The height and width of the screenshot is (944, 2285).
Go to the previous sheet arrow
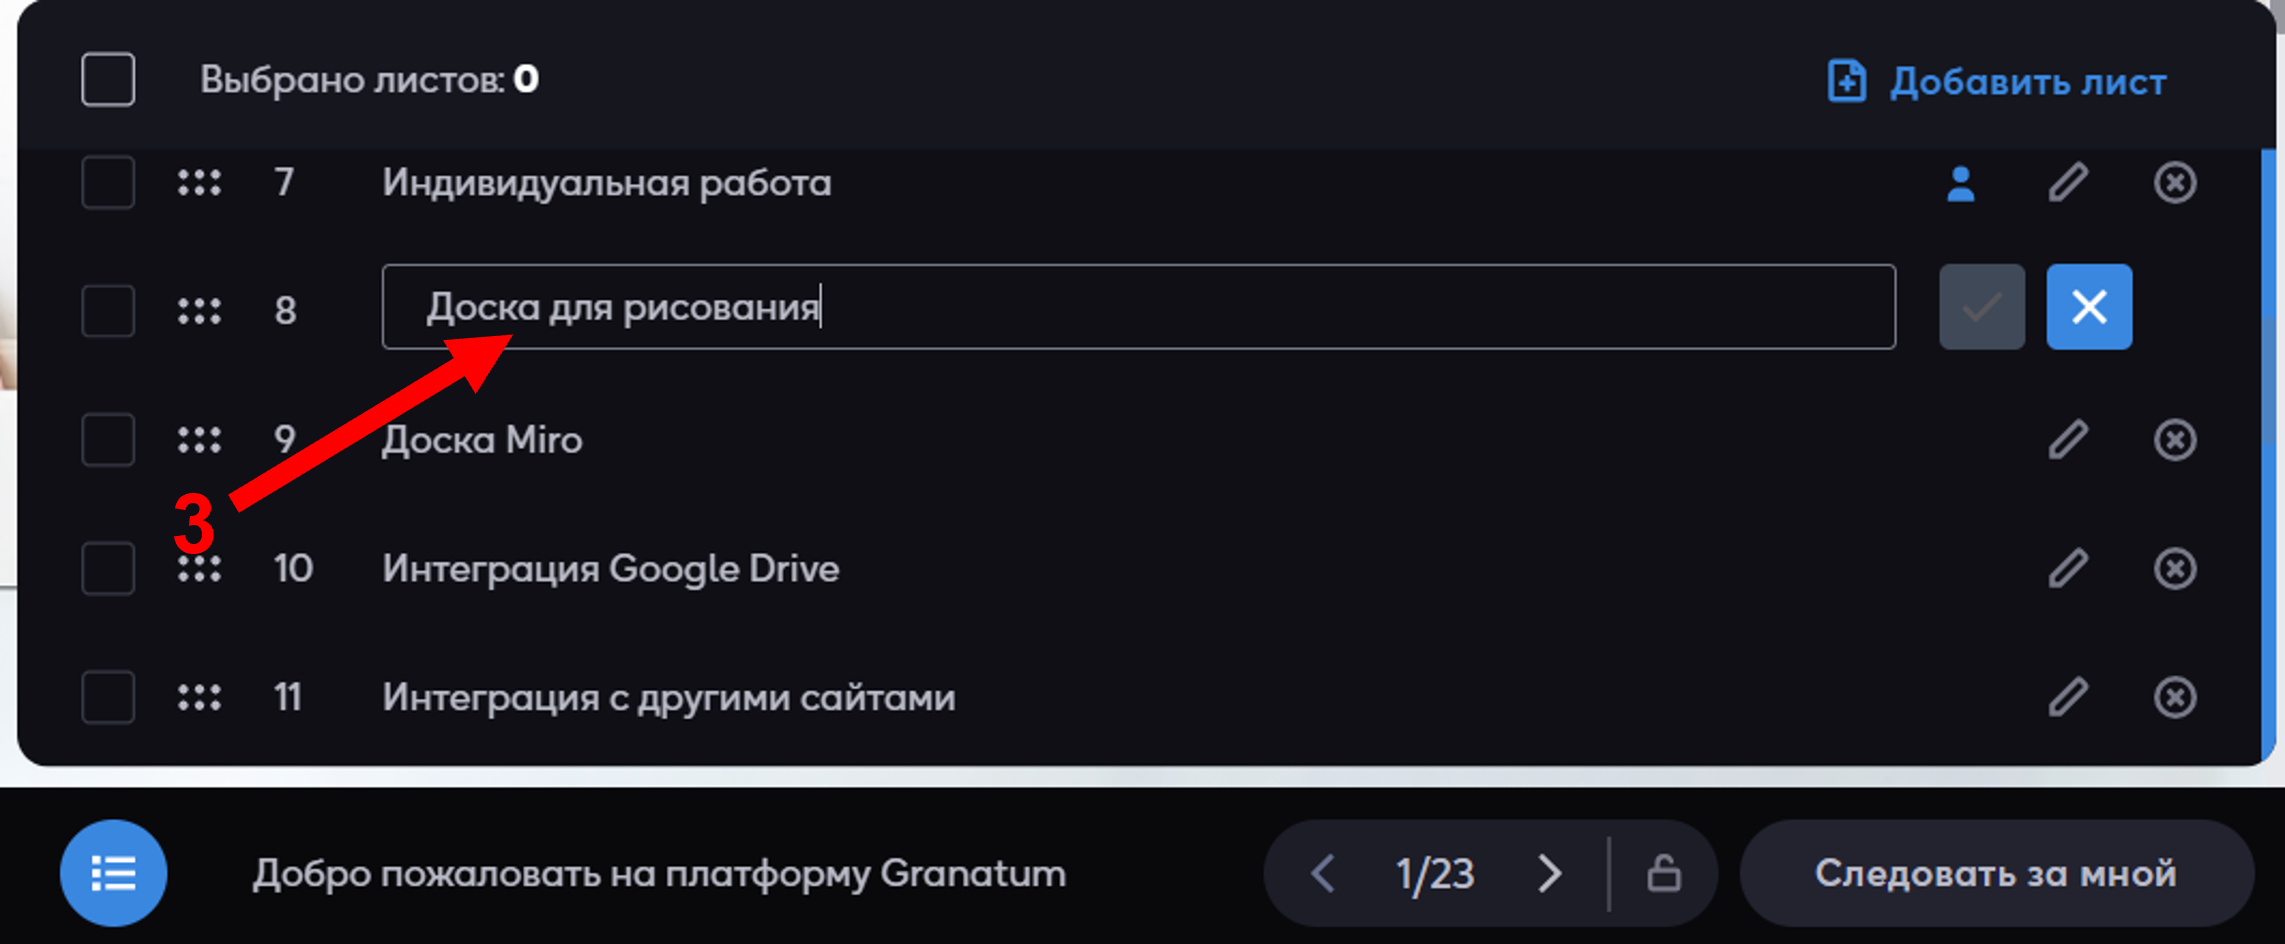pos(1322,873)
